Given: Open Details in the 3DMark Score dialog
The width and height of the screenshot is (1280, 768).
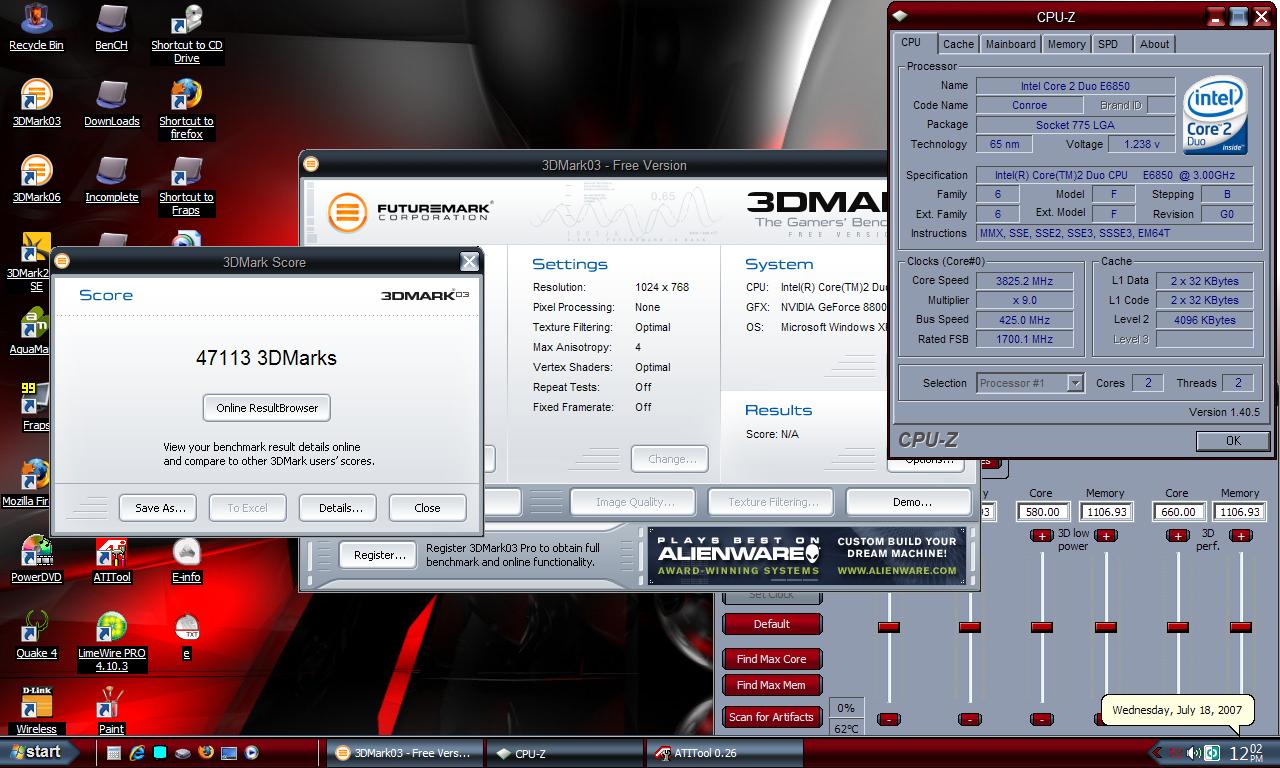Looking at the screenshot, I should click(x=340, y=508).
